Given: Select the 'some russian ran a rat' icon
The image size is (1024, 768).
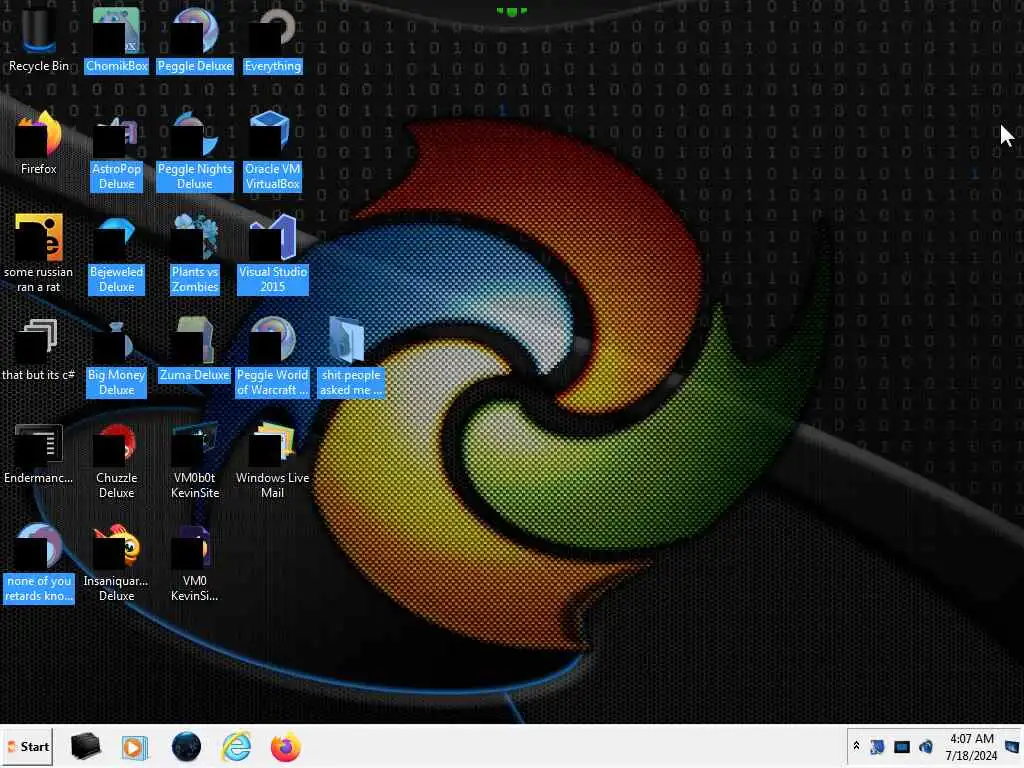Looking at the screenshot, I should (39, 253).
